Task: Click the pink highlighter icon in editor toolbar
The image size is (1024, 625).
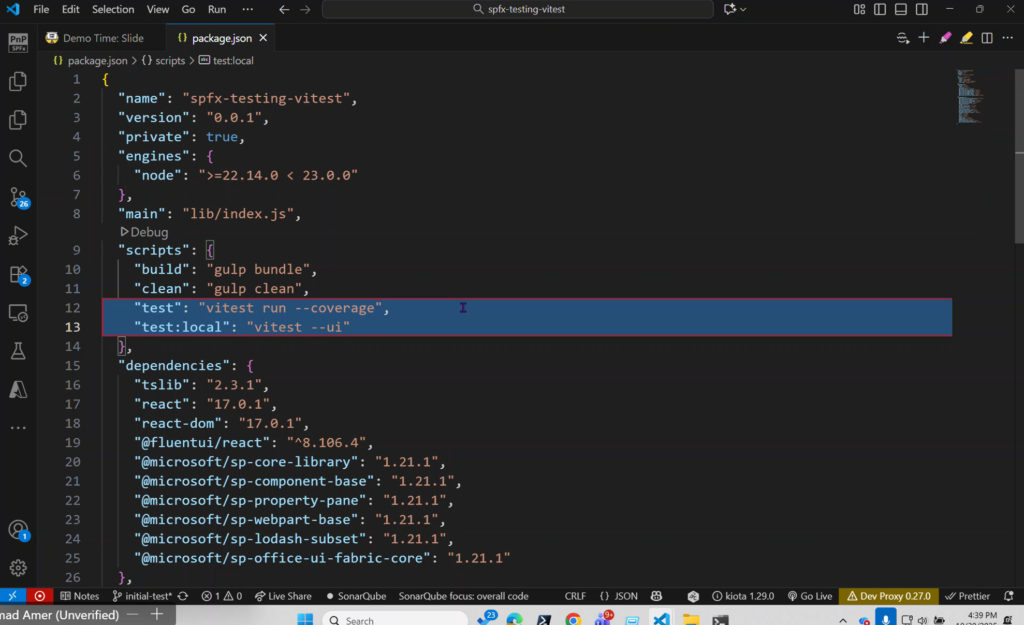Action: pyautogui.click(x=945, y=38)
